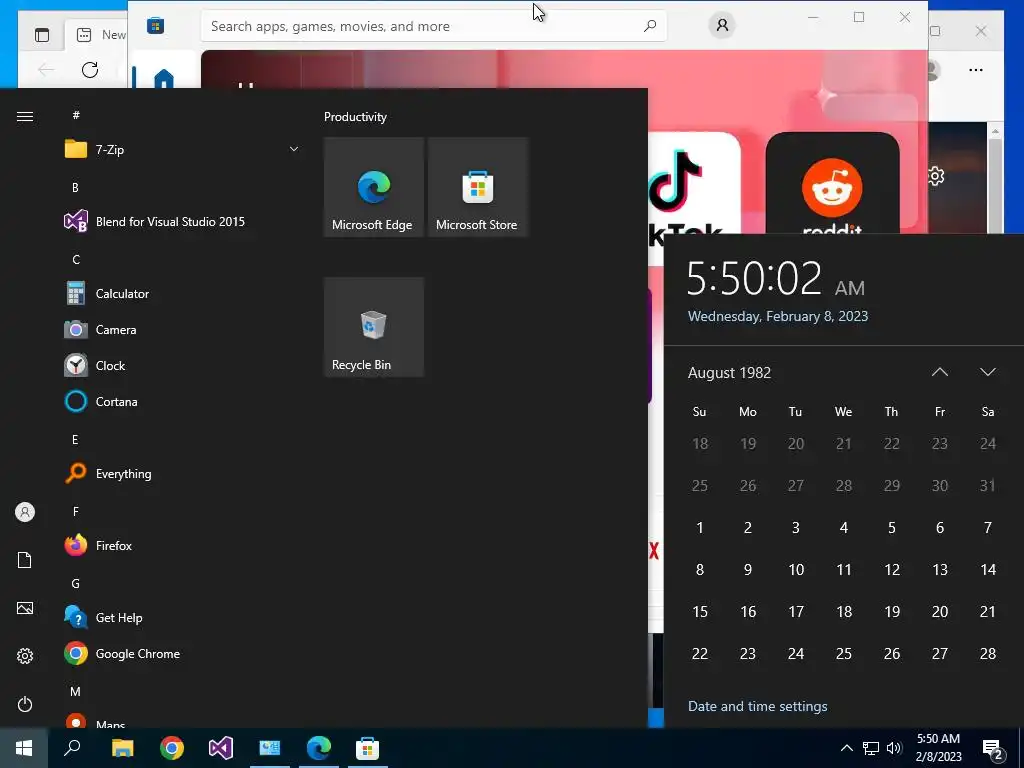Screen dimensions: 1024x768
Task: Open the volume tray icon
Action: tap(894, 748)
